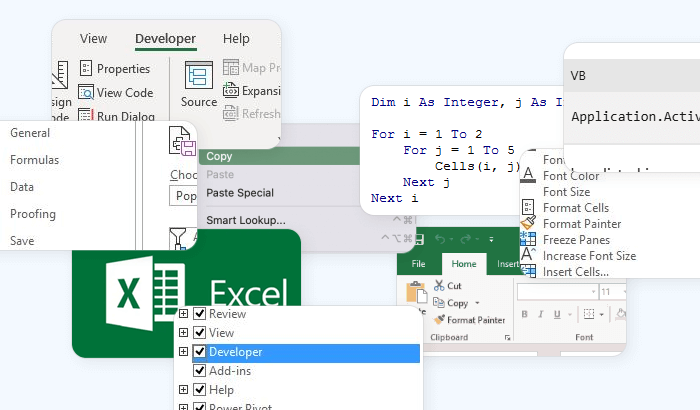Image resolution: width=700 pixels, height=410 pixels.
Task: Toggle the View checkbox in tab list
Action: pyautogui.click(x=200, y=333)
